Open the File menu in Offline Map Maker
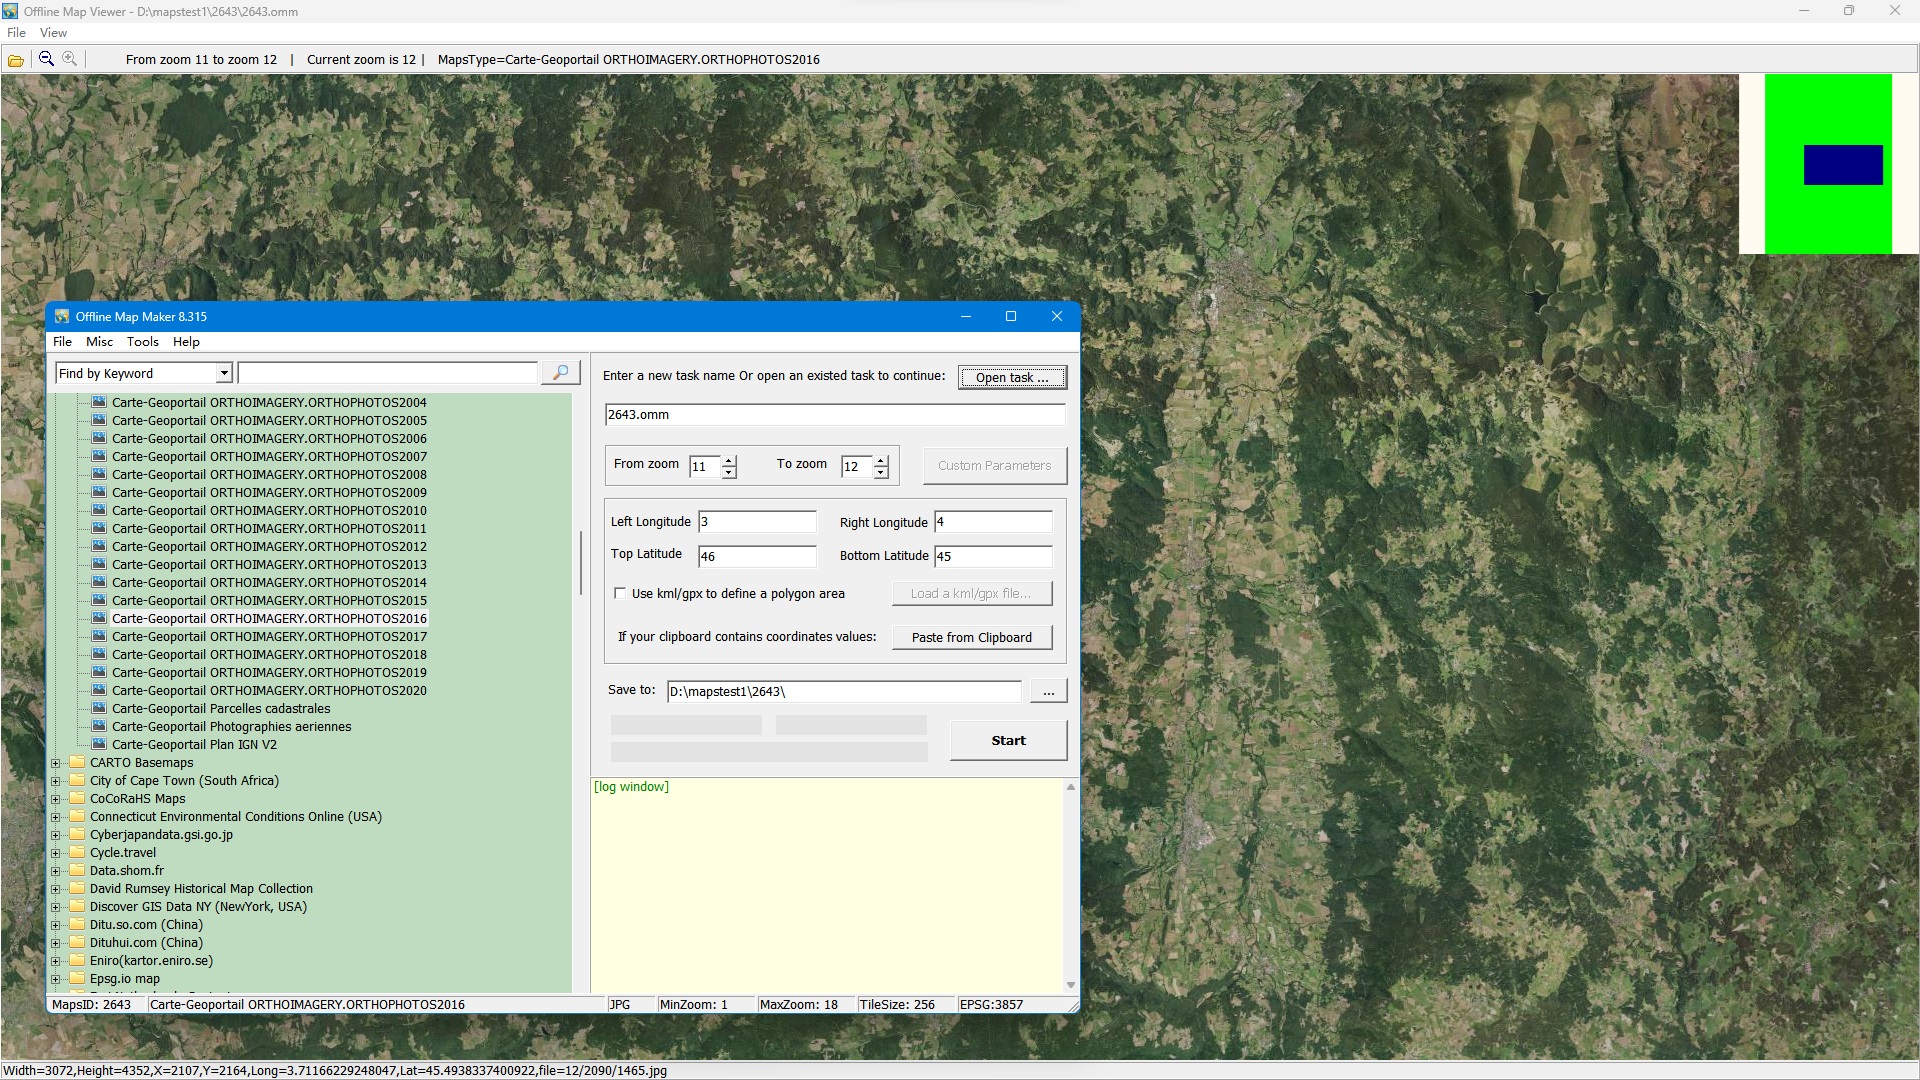This screenshot has width=1920, height=1080. tap(62, 342)
